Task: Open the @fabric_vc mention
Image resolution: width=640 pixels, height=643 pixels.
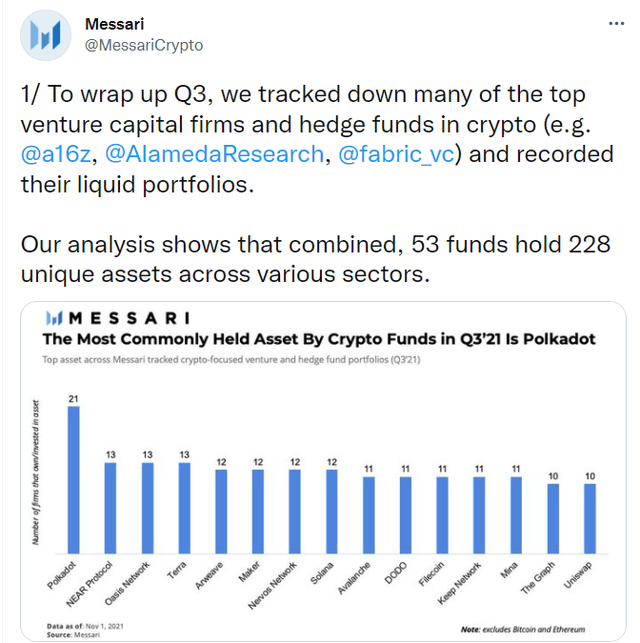Action: [x=382, y=155]
